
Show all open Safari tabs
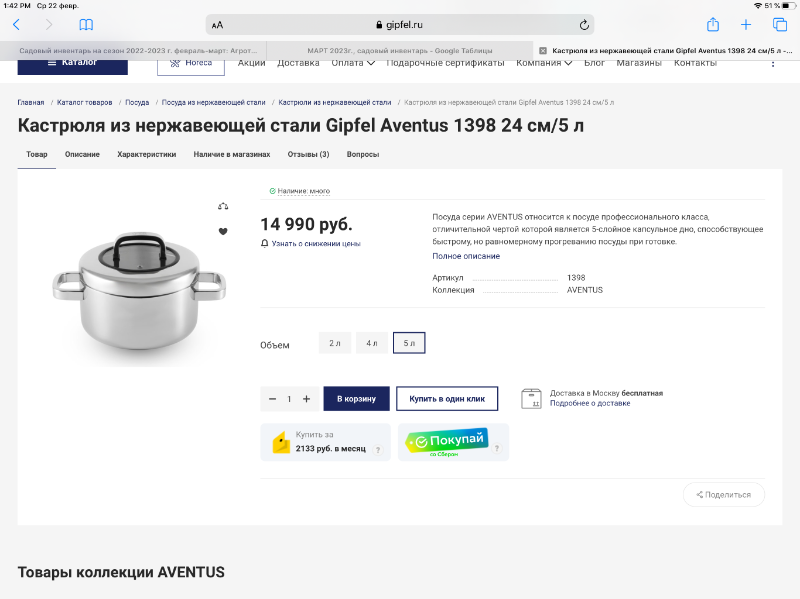click(x=780, y=24)
